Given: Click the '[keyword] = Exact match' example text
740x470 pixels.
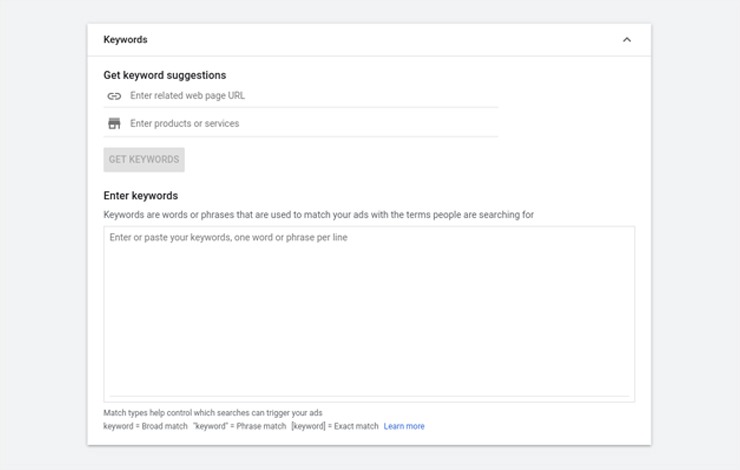Looking at the screenshot, I should (x=335, y=426).
